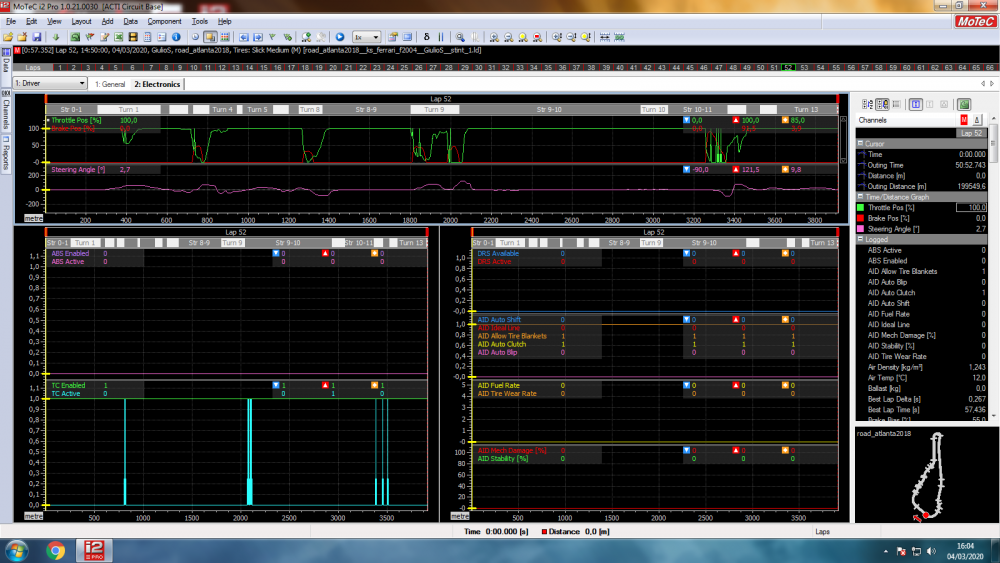This screenshot has width=1000, height=563.
Task: Select the Air Temp [°C] channel row
Action: [922, 377]
